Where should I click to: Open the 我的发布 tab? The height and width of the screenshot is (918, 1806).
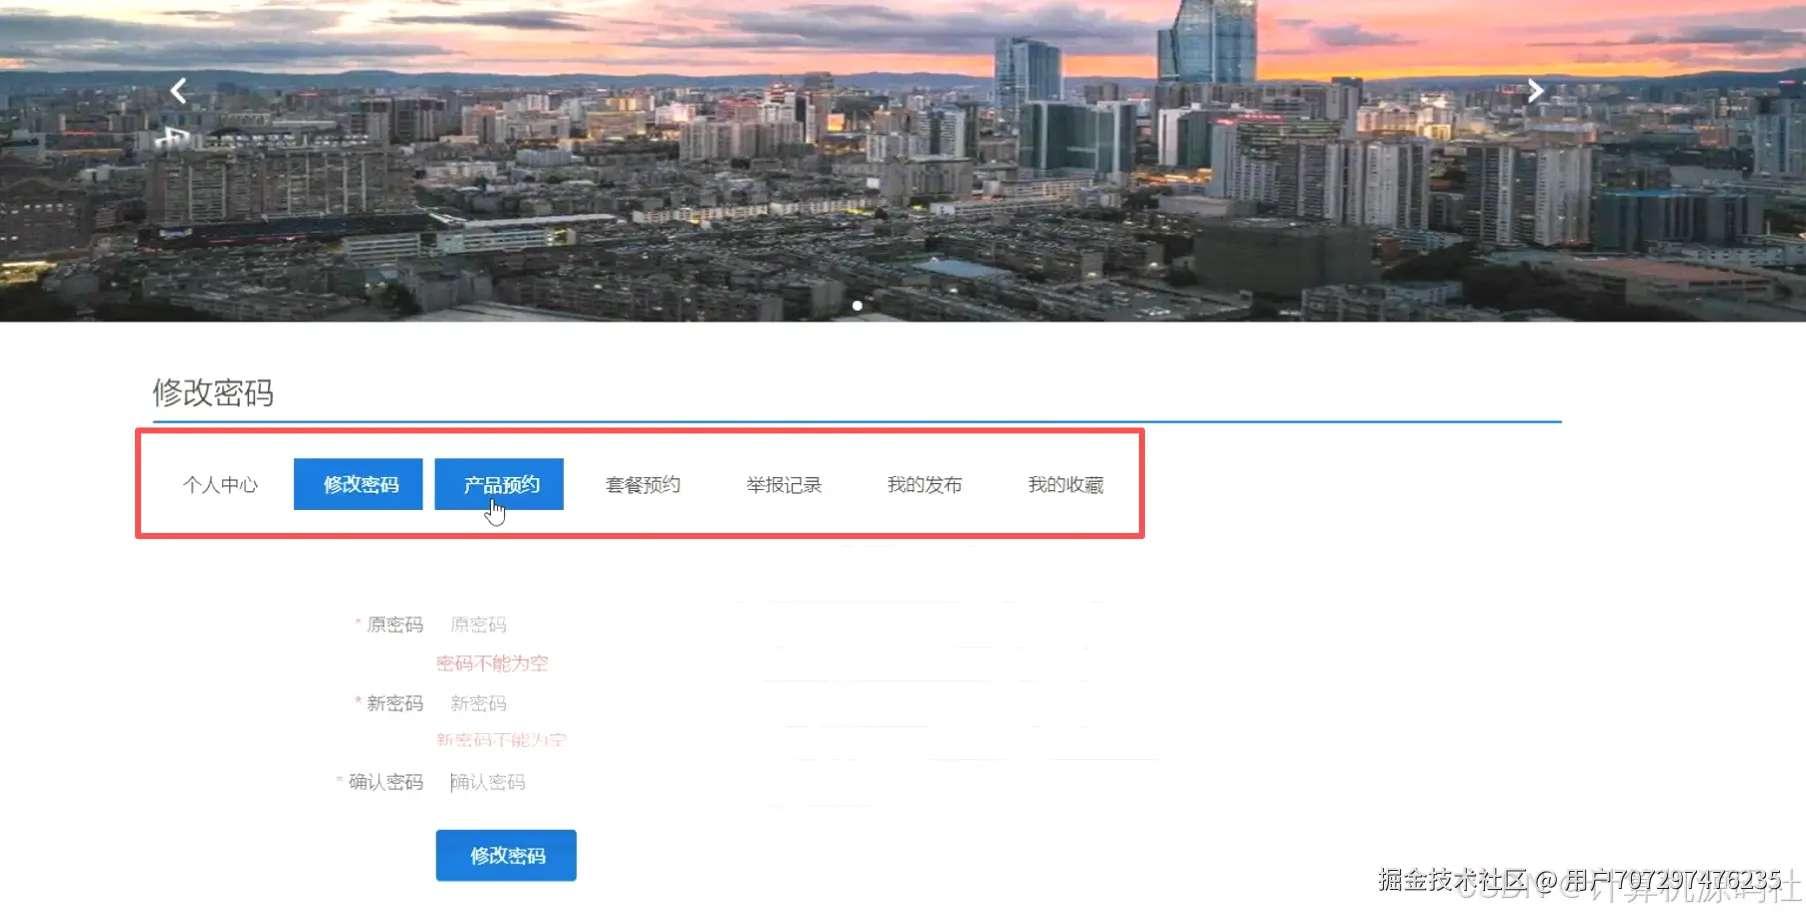tap(925, 484)
